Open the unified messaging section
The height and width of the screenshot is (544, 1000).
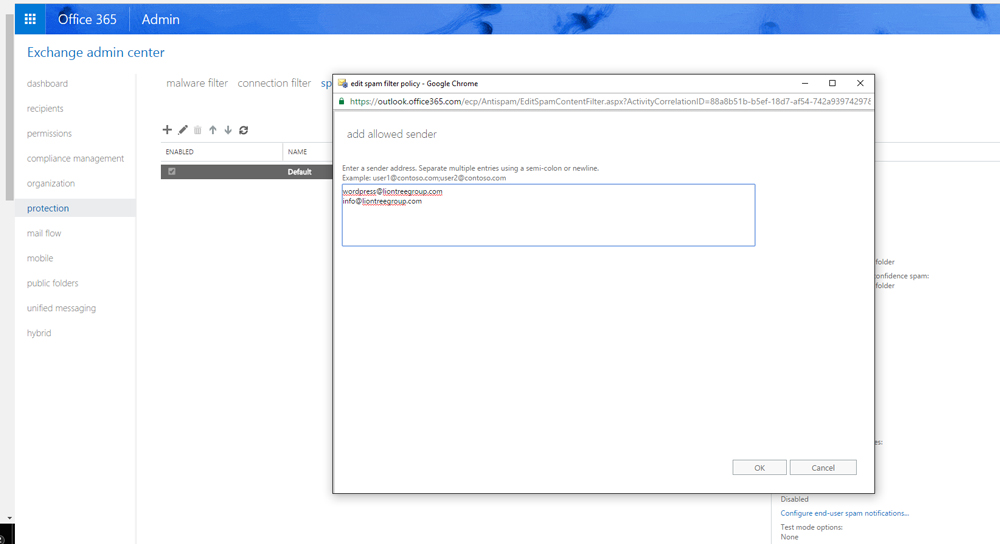[x=61, y=307]
